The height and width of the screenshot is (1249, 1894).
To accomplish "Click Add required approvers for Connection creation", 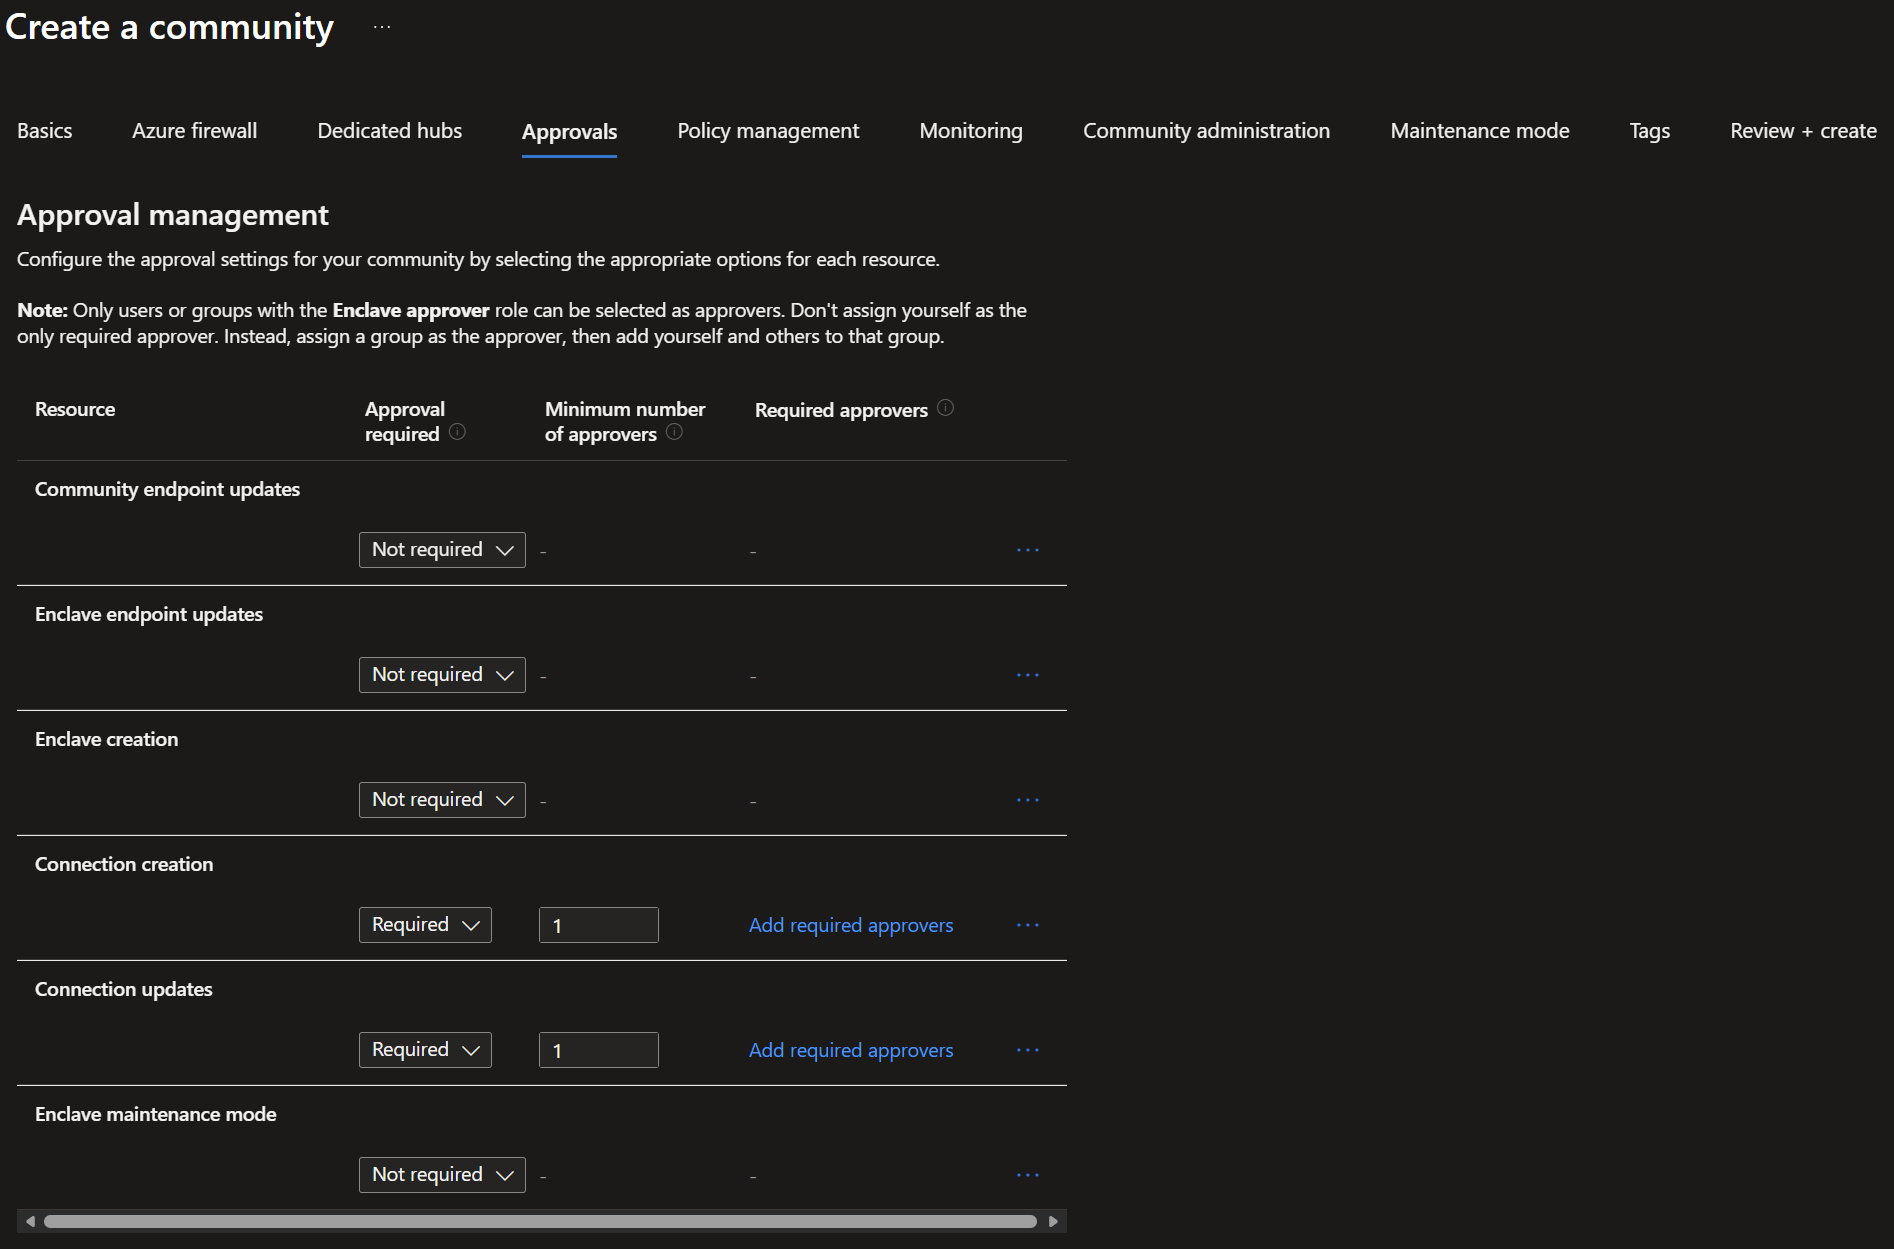I will point(851,925).
